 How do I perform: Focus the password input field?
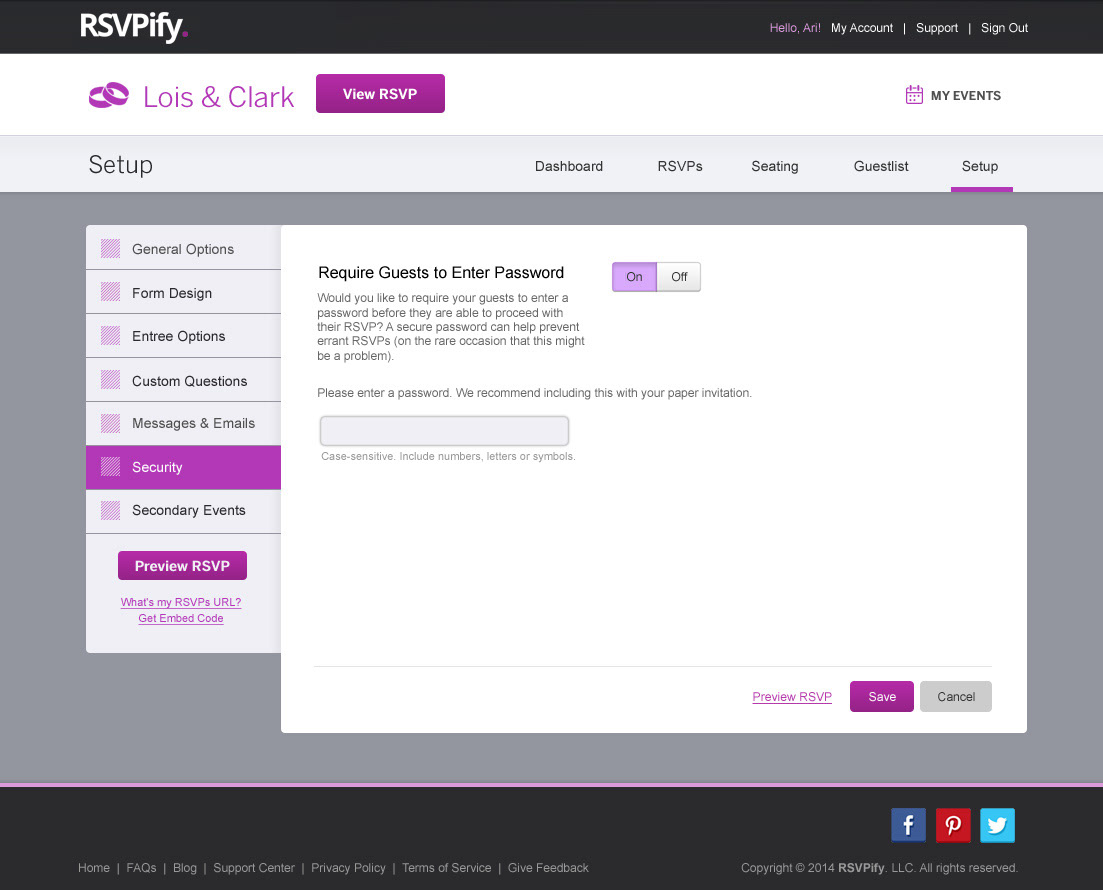pos(445,431)
